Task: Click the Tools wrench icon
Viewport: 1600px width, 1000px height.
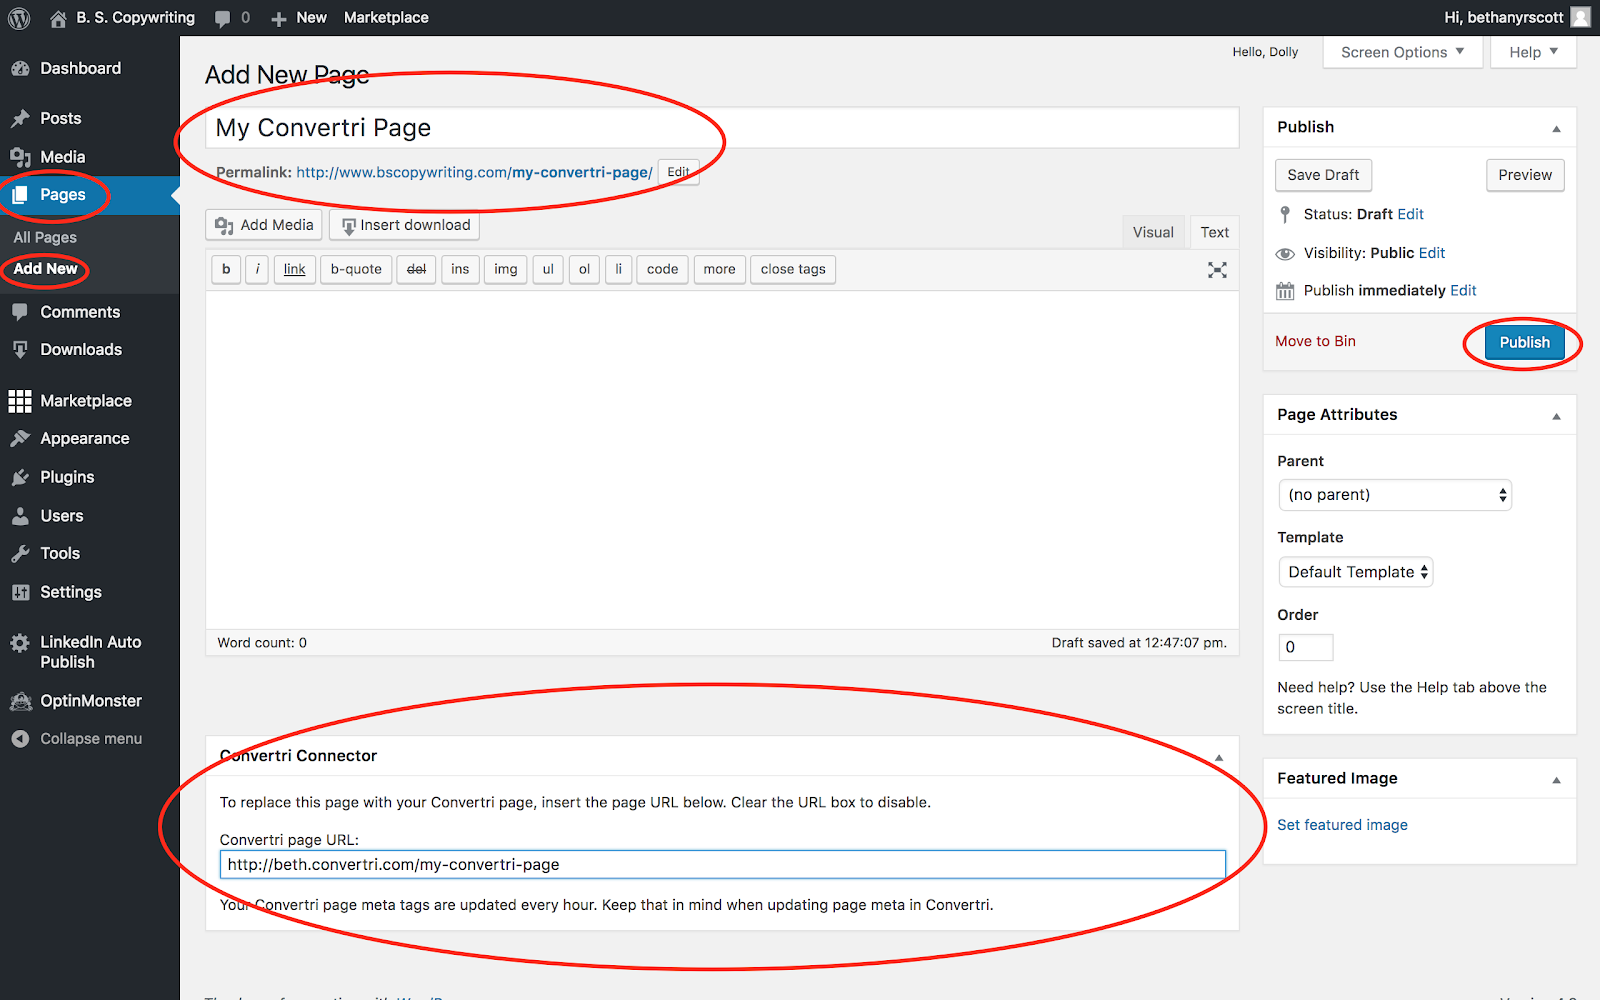Action: click(x=20, y=553)
